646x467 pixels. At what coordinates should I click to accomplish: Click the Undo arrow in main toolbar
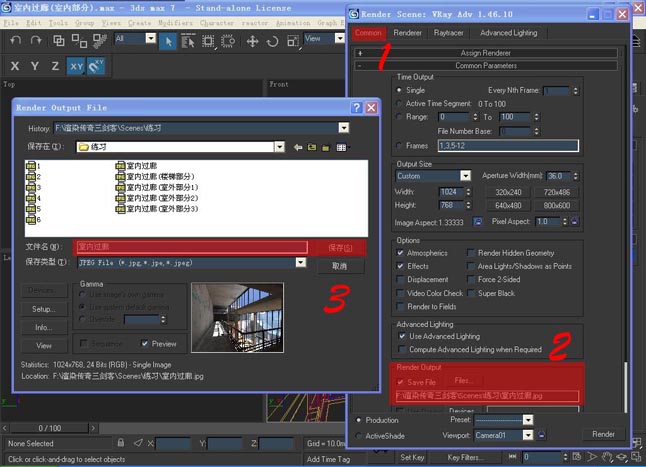coord(16,40)
